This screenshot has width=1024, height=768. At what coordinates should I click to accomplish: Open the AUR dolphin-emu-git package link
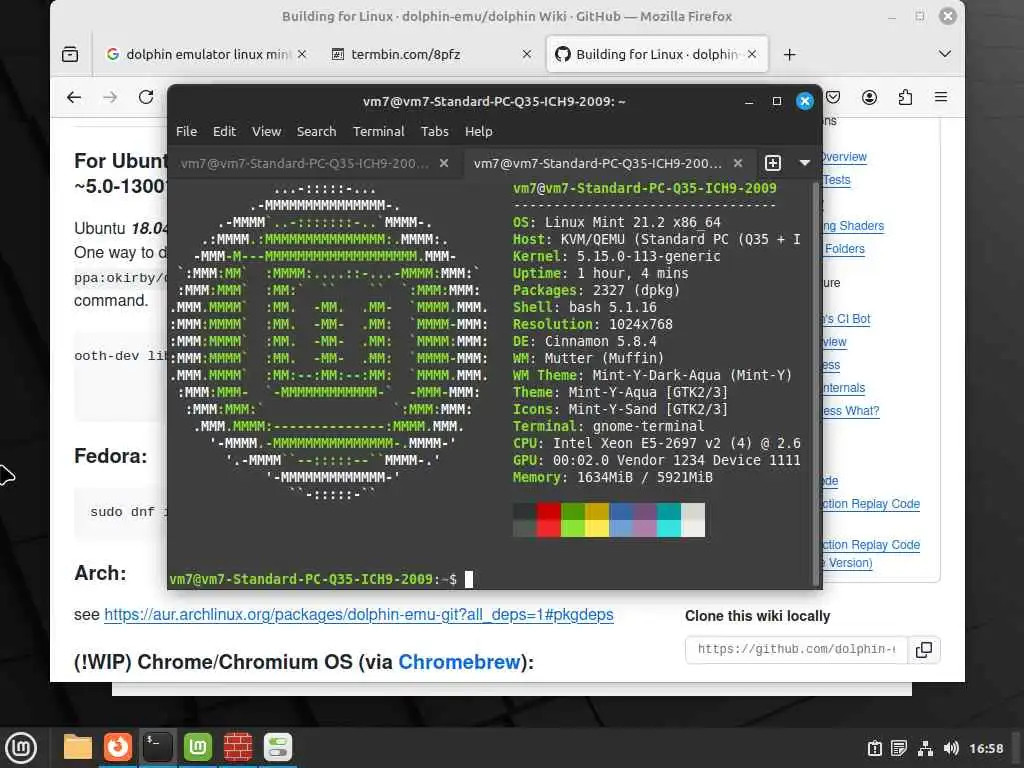point(359,615)
